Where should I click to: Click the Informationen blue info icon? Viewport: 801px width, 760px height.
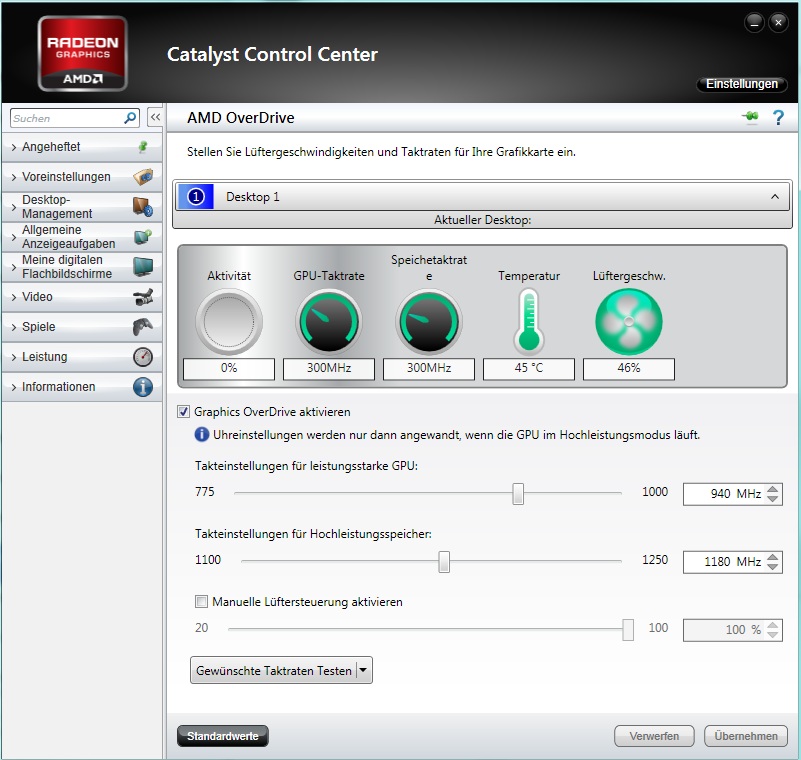(x=143, y=387)
